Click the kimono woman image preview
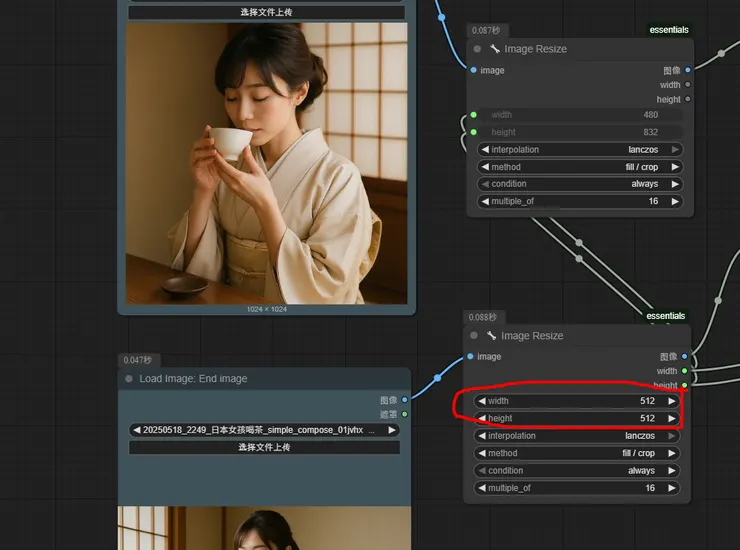This screenshot has width=740, height=550. point(266,163)
